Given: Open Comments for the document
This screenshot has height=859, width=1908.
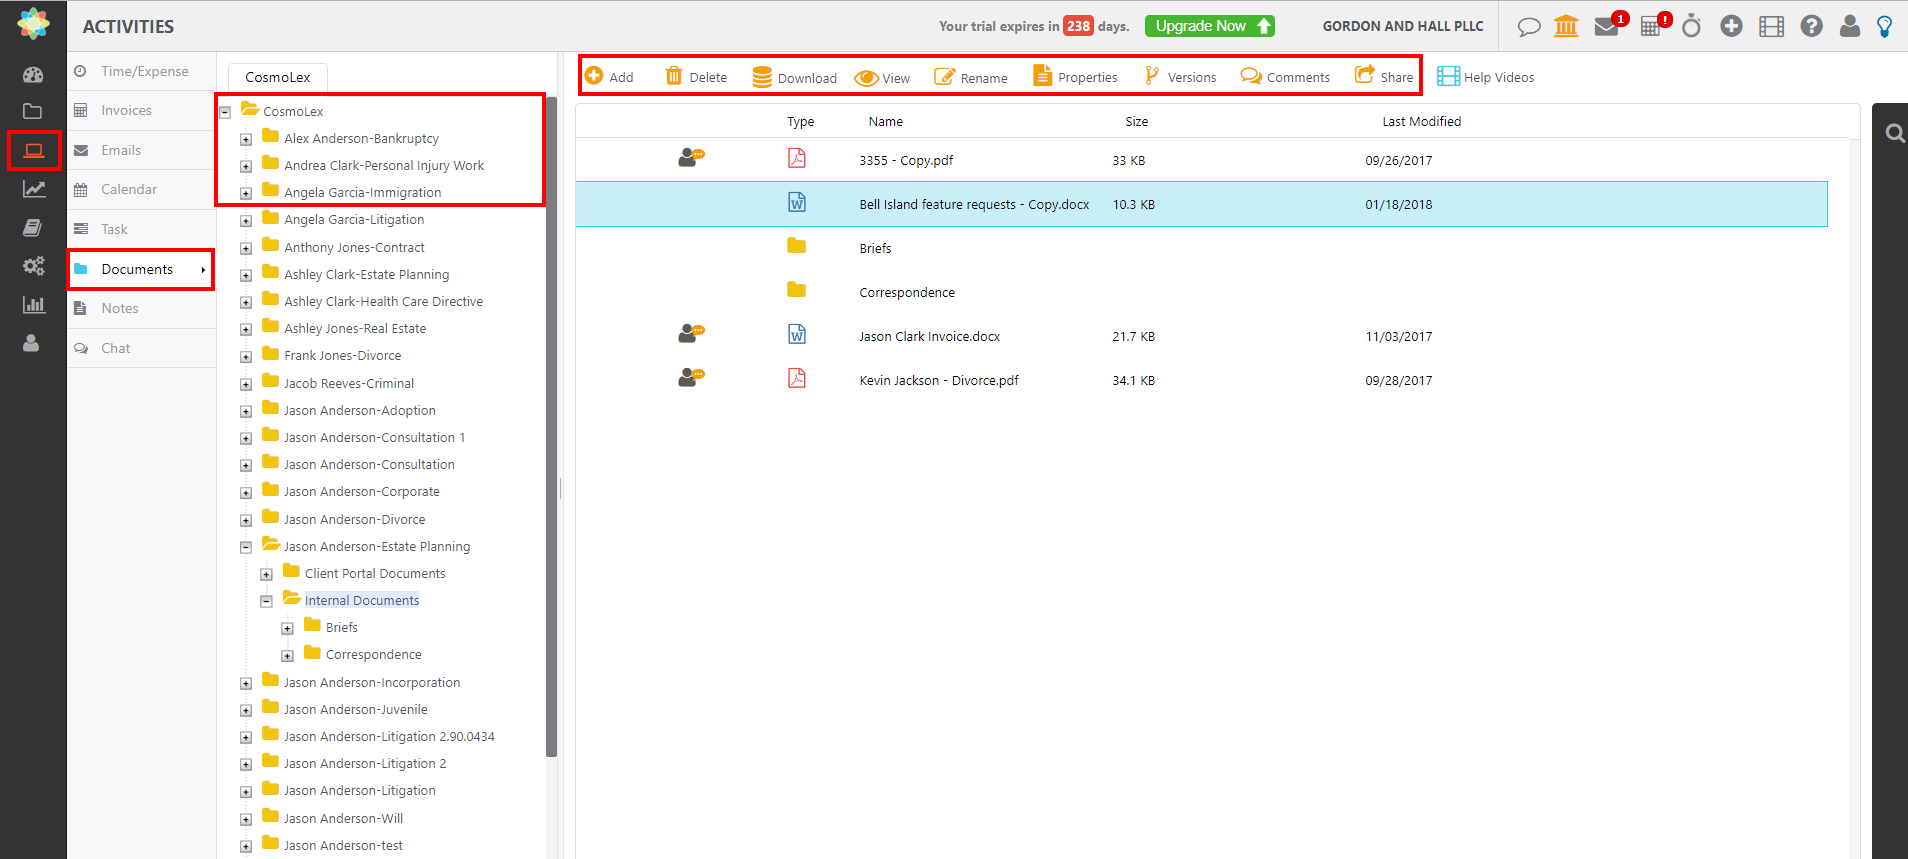Looking at the screenshot, I should tap(1285, 77).
